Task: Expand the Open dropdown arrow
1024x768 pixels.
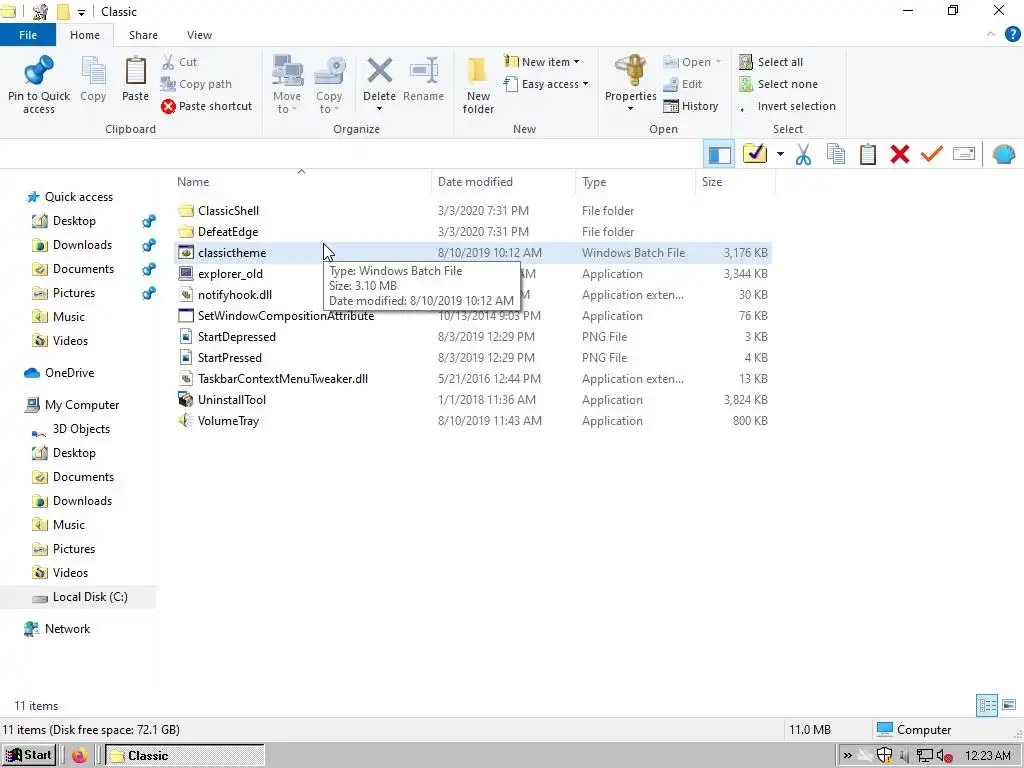Action: coord(718,62)
